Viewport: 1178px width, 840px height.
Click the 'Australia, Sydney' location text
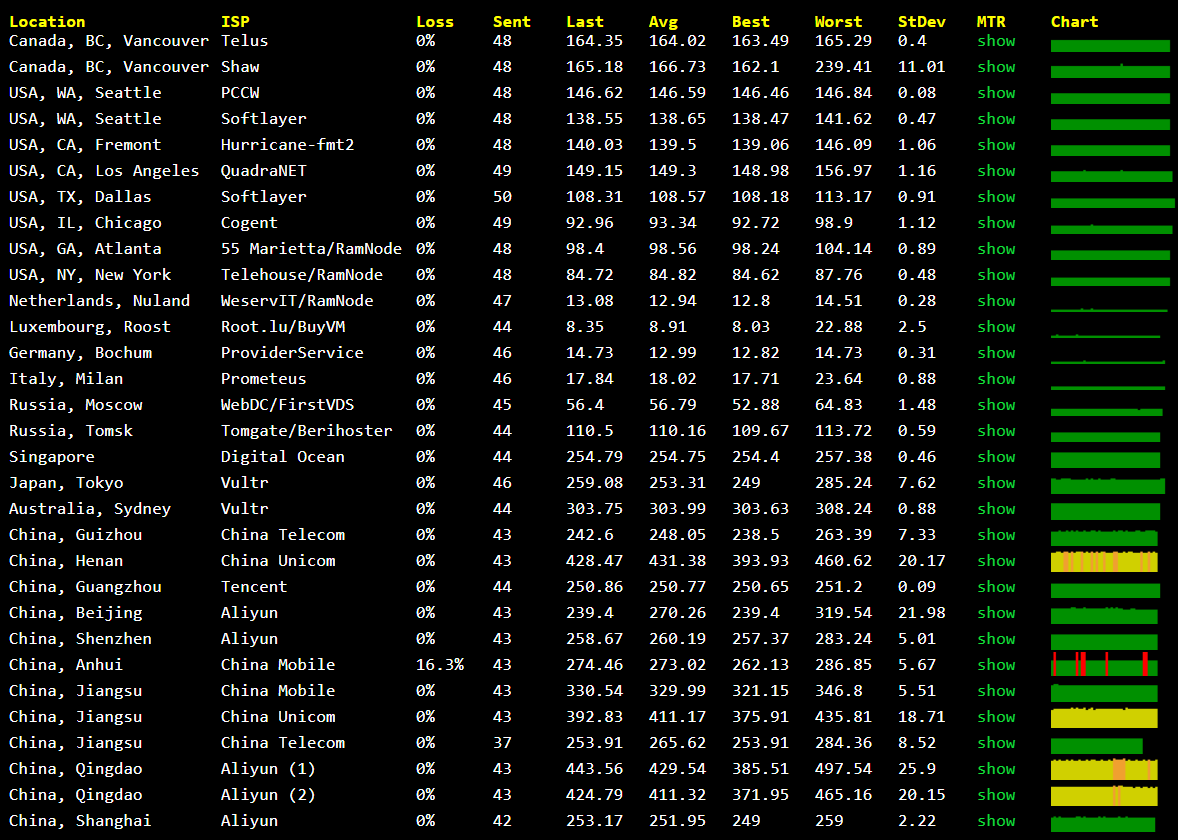(x=90, y=509)
